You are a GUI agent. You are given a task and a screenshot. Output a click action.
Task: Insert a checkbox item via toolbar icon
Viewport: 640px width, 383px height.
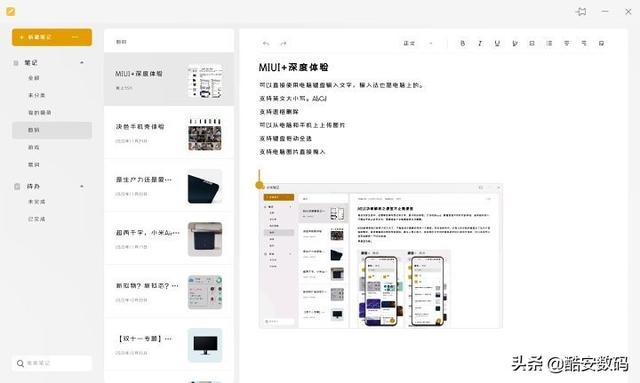[532, 43]
